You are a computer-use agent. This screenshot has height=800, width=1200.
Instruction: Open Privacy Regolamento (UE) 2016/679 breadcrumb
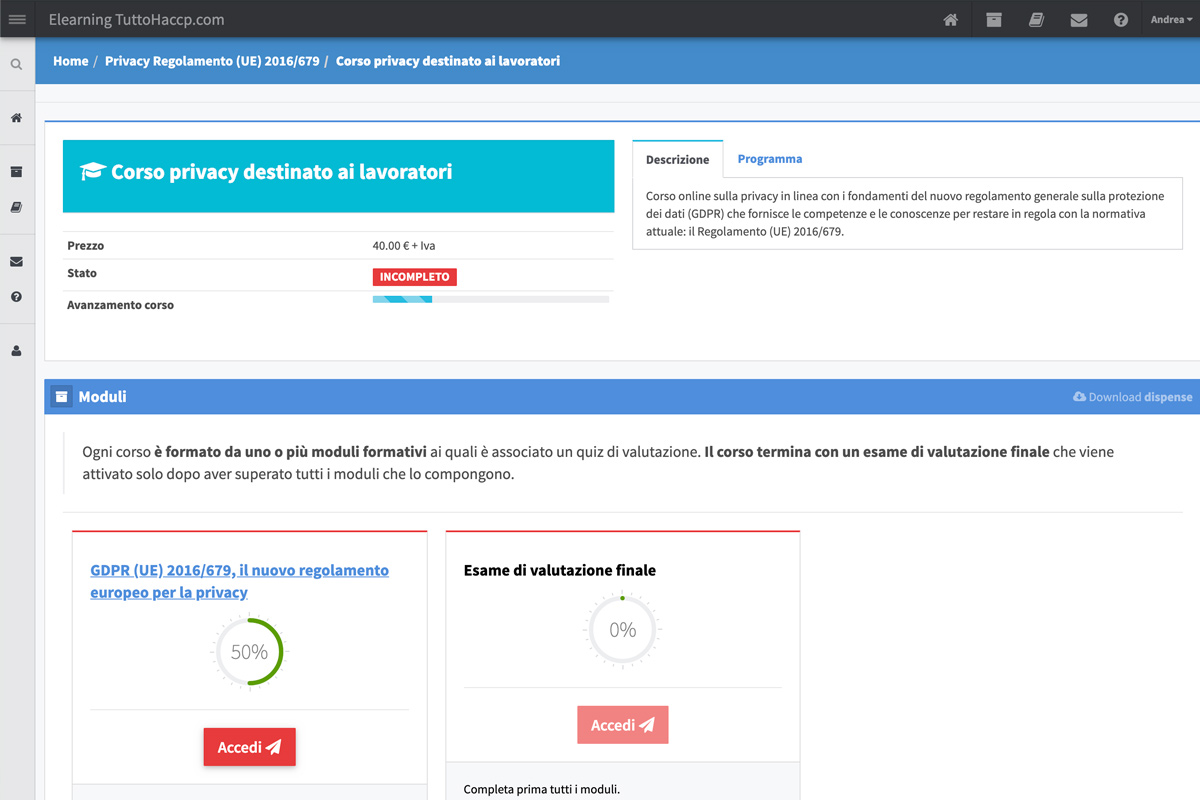point(212,61)
